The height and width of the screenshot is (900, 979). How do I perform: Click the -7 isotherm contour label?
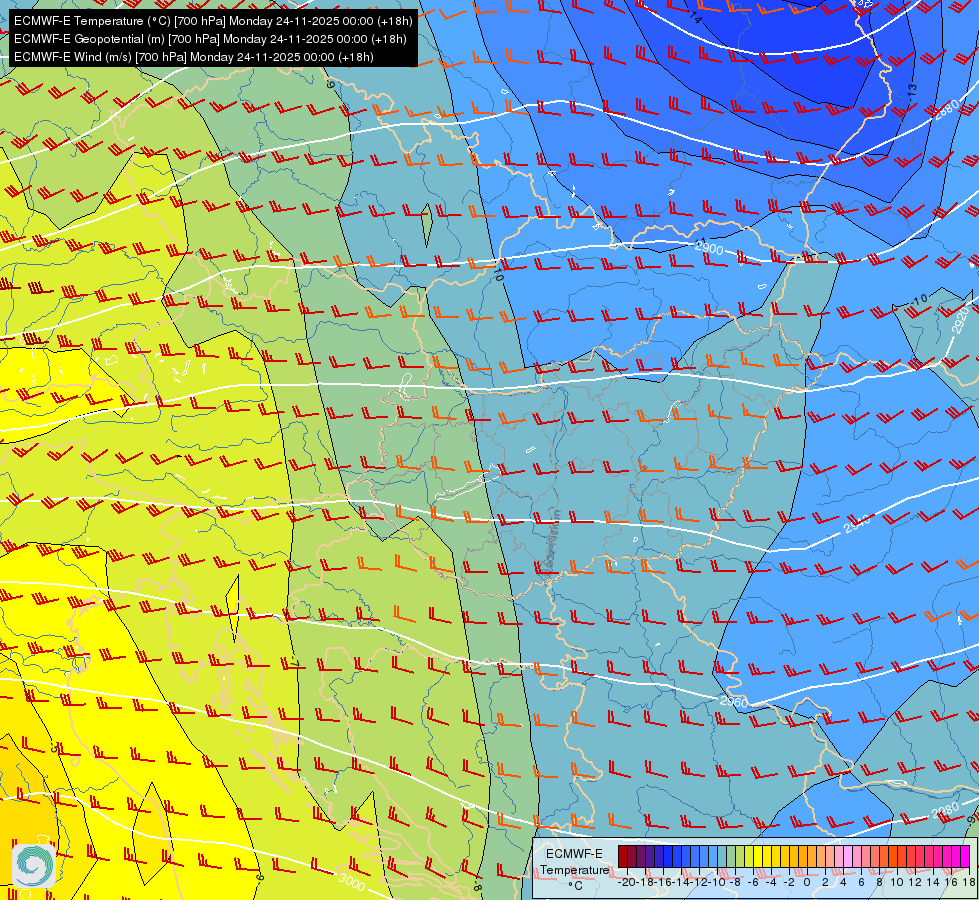click(296, 663)
